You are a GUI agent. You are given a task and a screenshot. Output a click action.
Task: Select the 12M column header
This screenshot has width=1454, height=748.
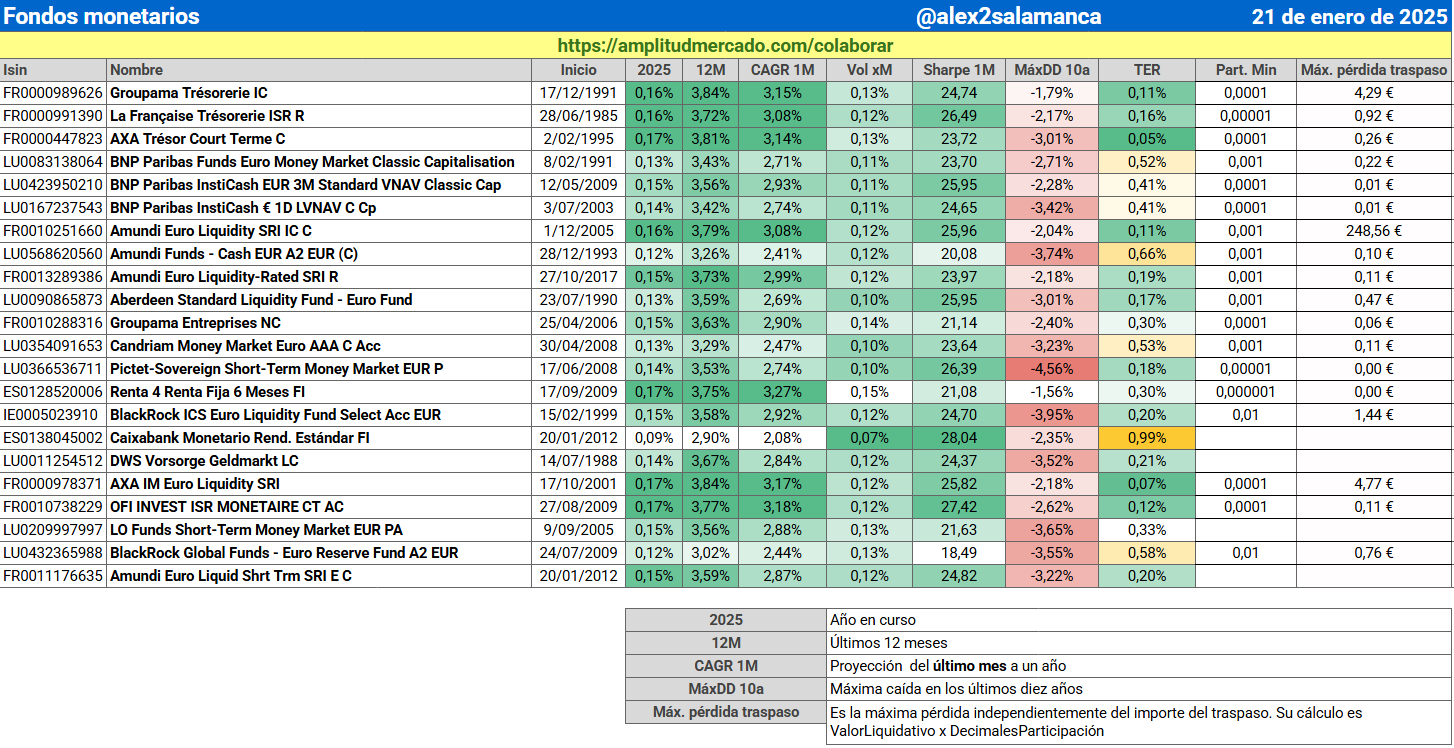tap(710, 70)
